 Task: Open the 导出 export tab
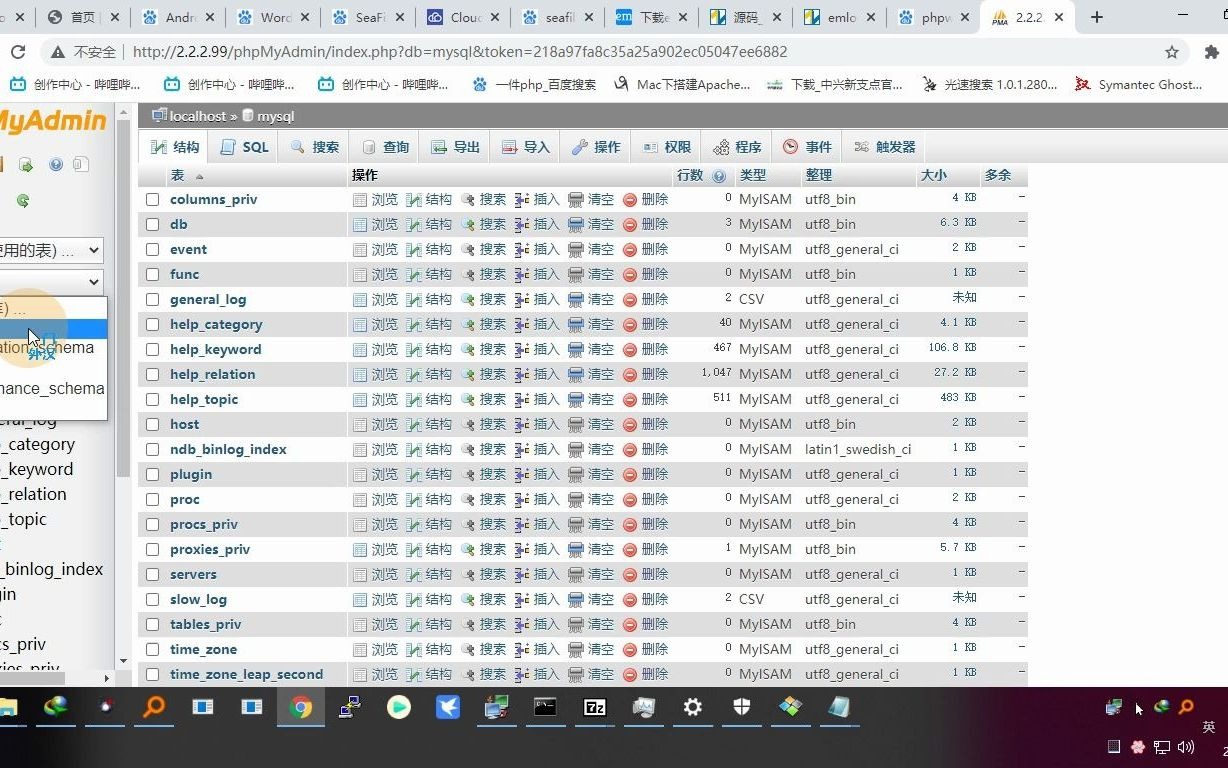456,147
